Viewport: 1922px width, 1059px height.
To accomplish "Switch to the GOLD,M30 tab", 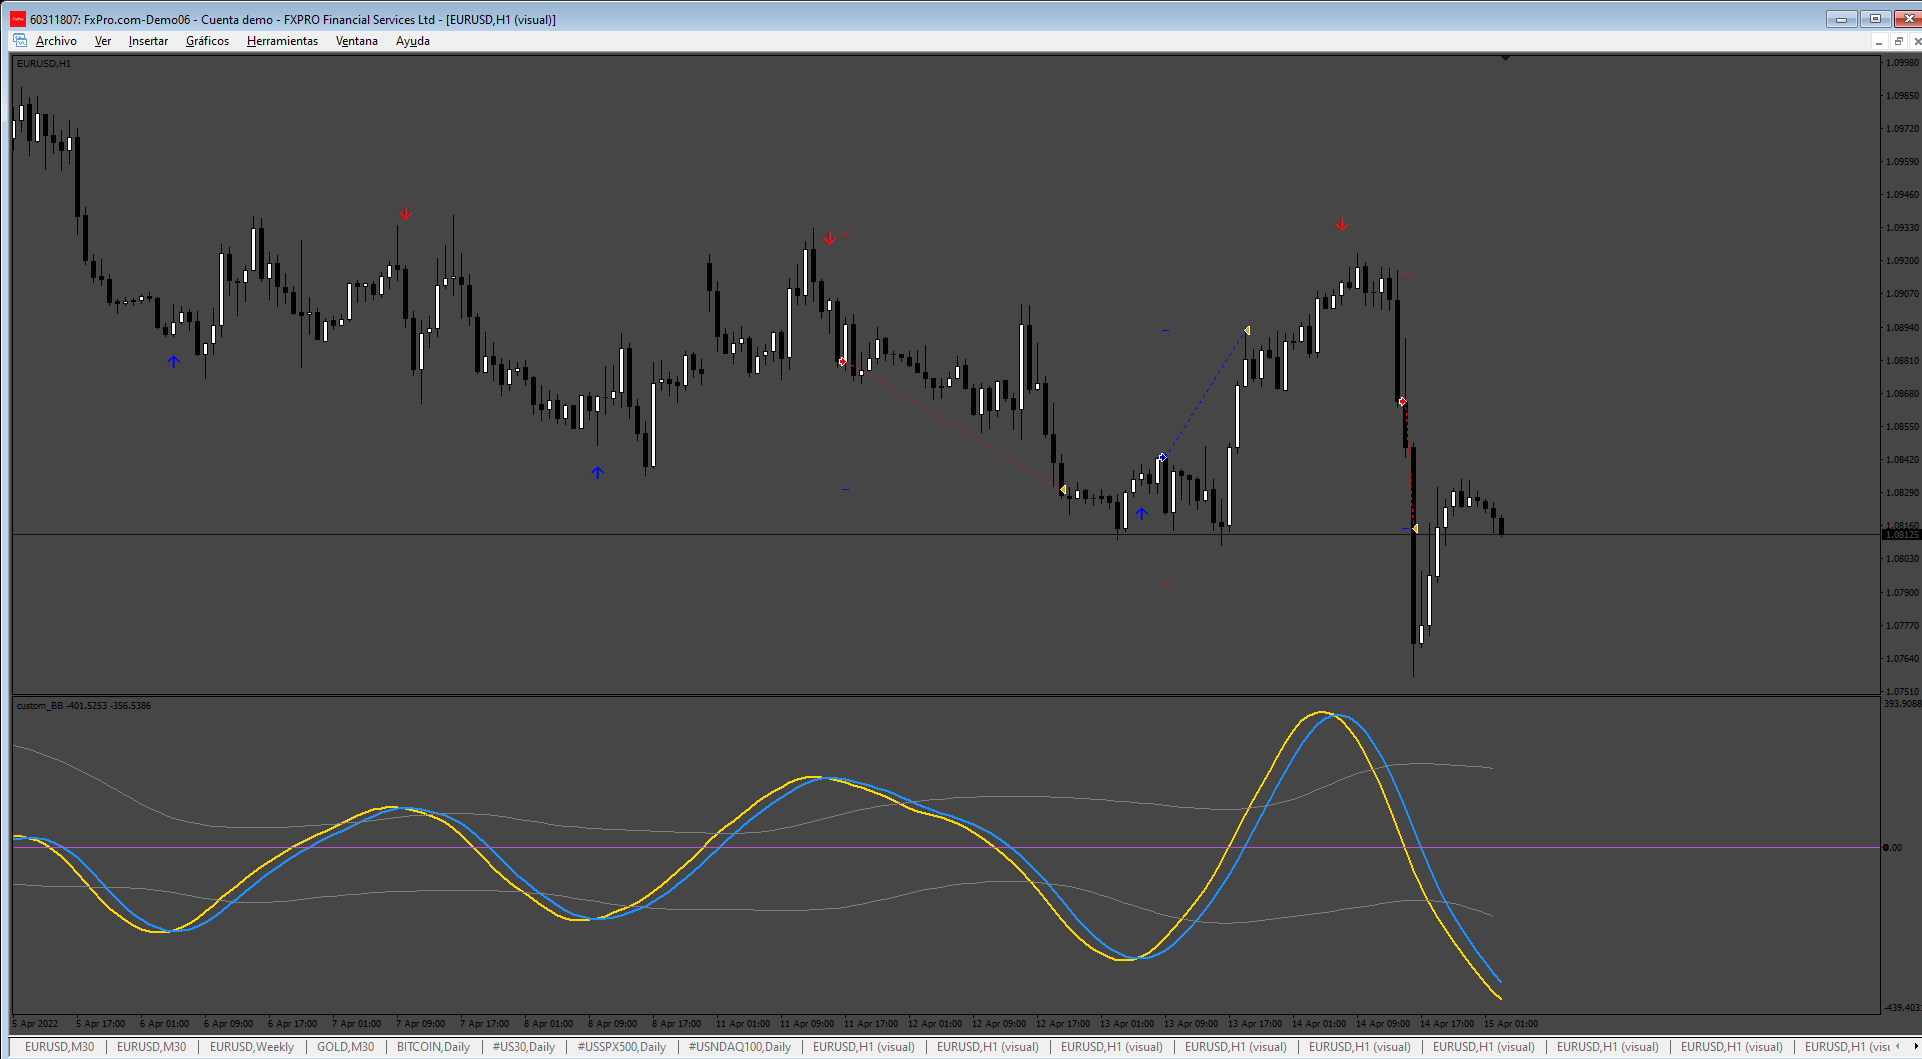I will 345,1047.
